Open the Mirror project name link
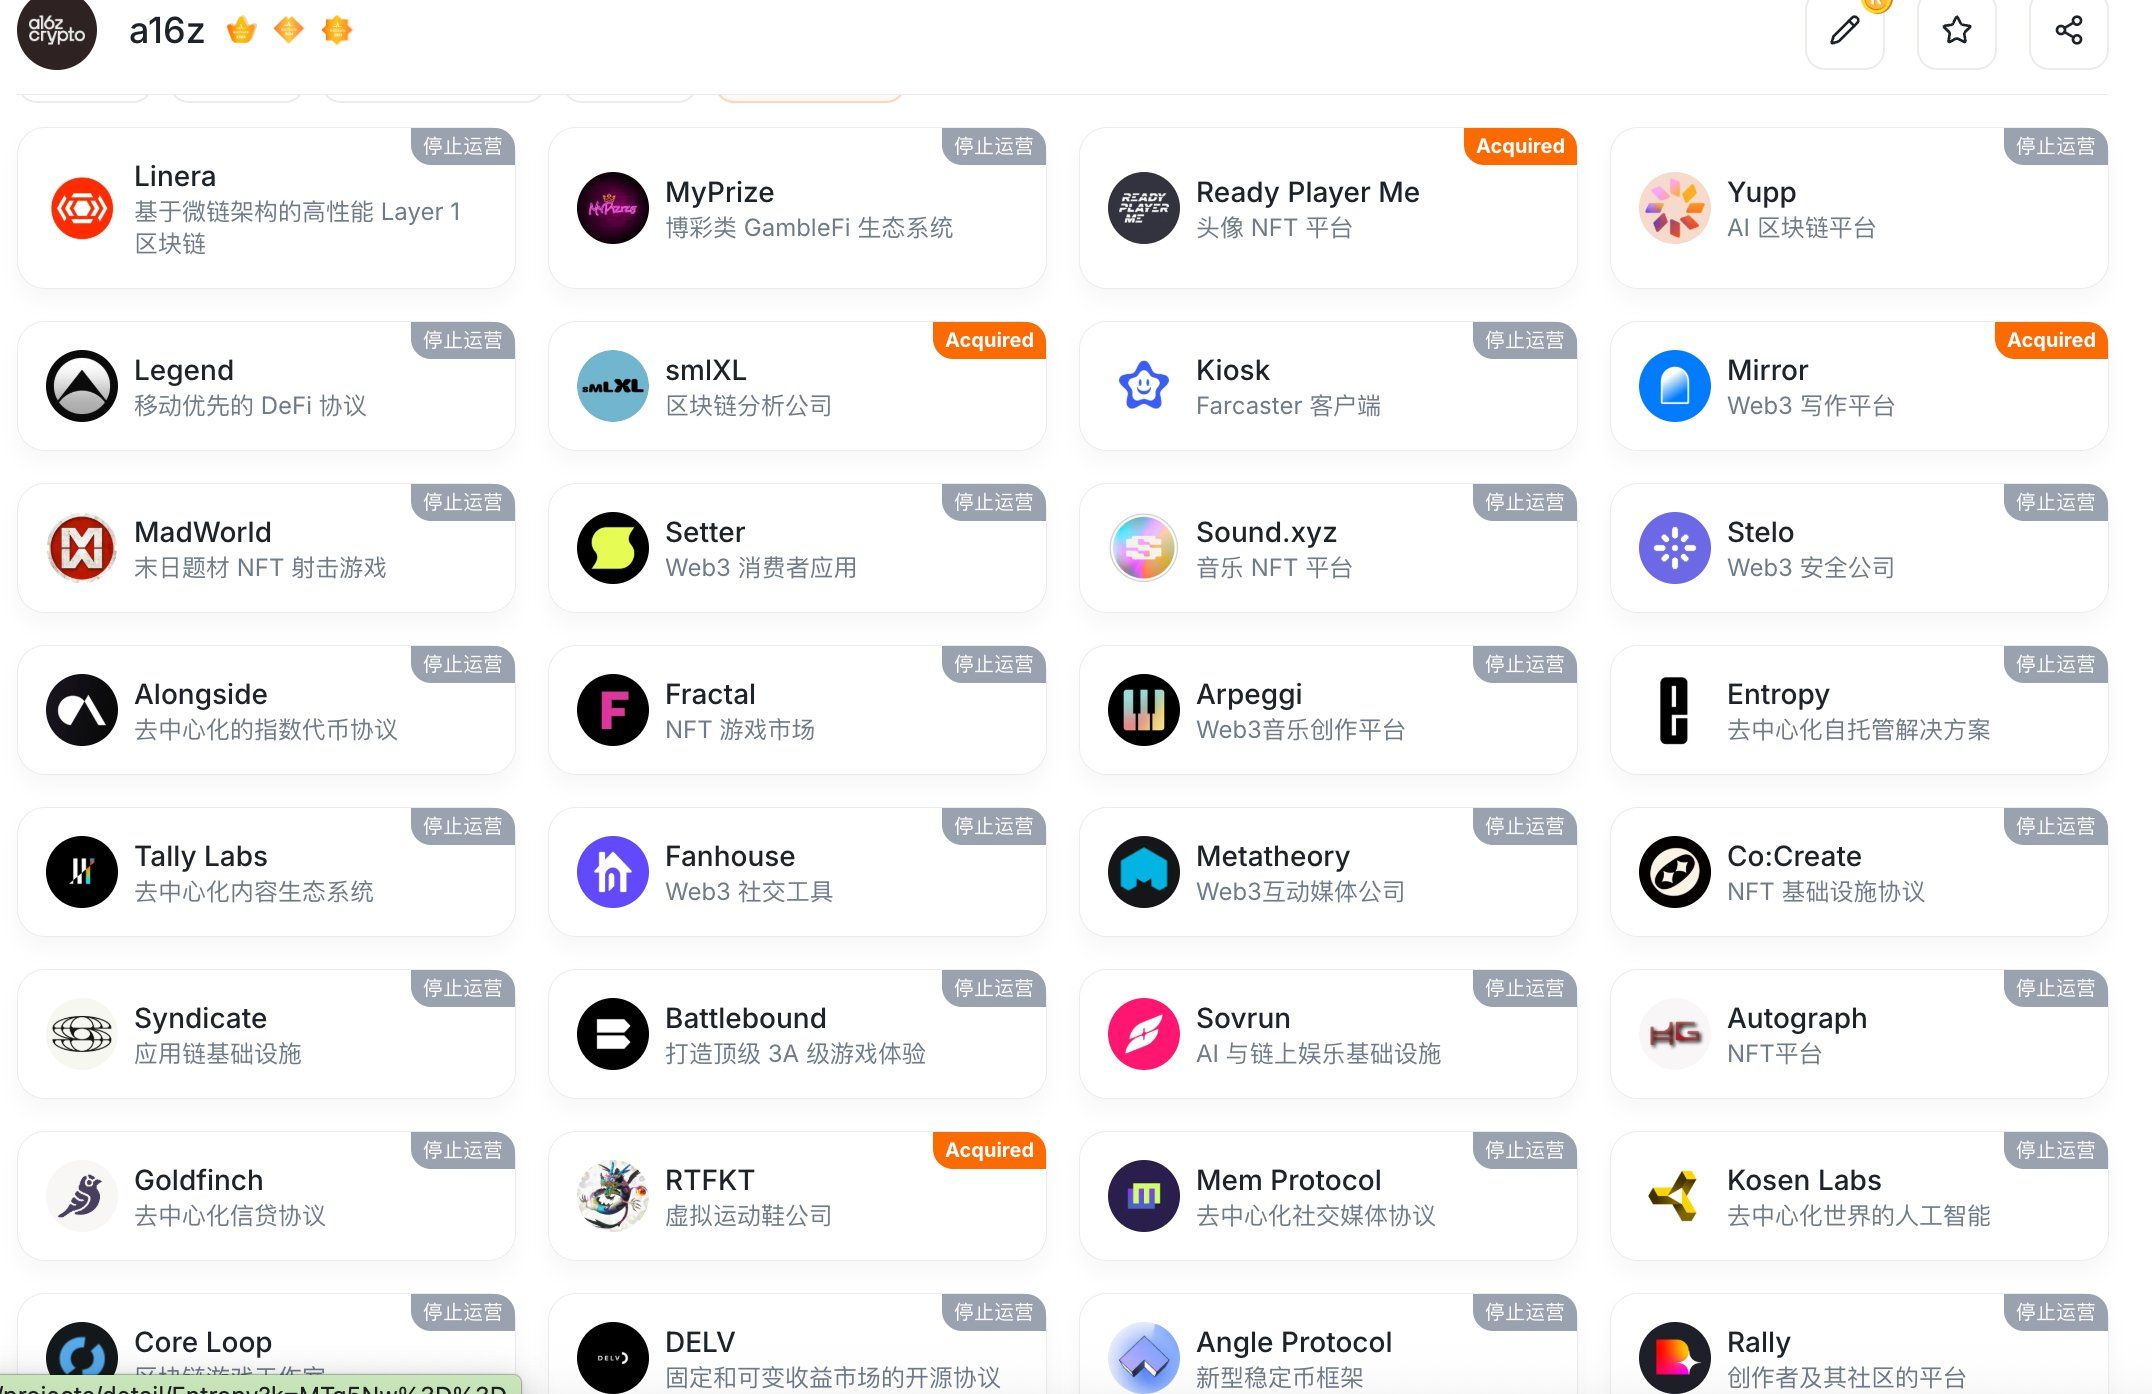2152x1394 pixels. 1767,370
